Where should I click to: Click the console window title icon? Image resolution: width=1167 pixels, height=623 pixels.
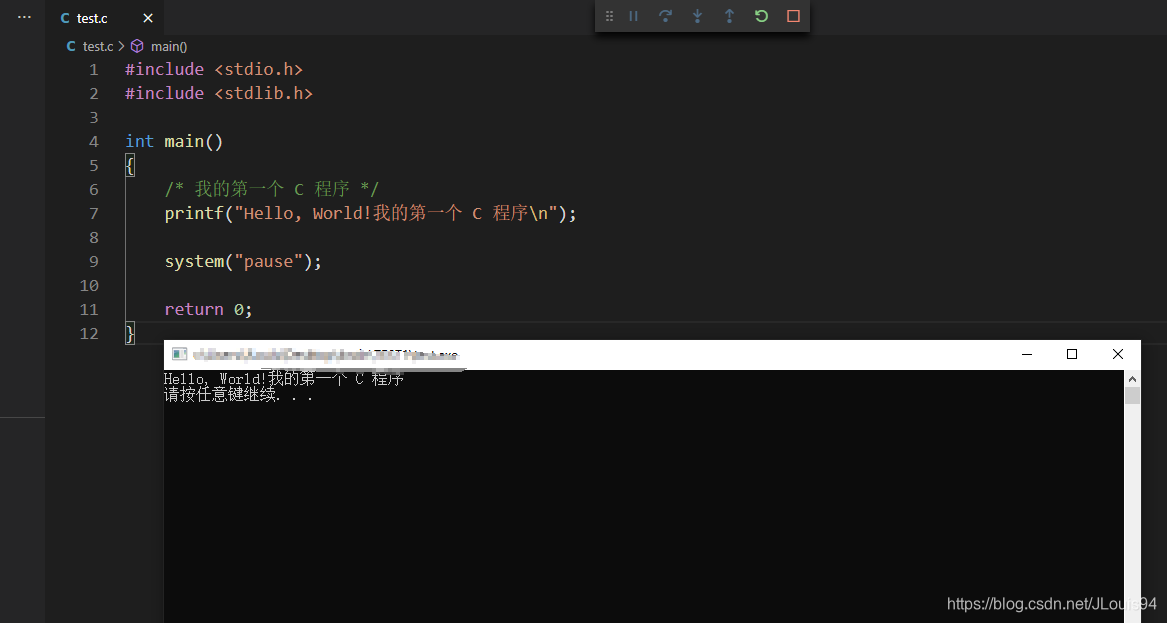[x=179, y=354]
